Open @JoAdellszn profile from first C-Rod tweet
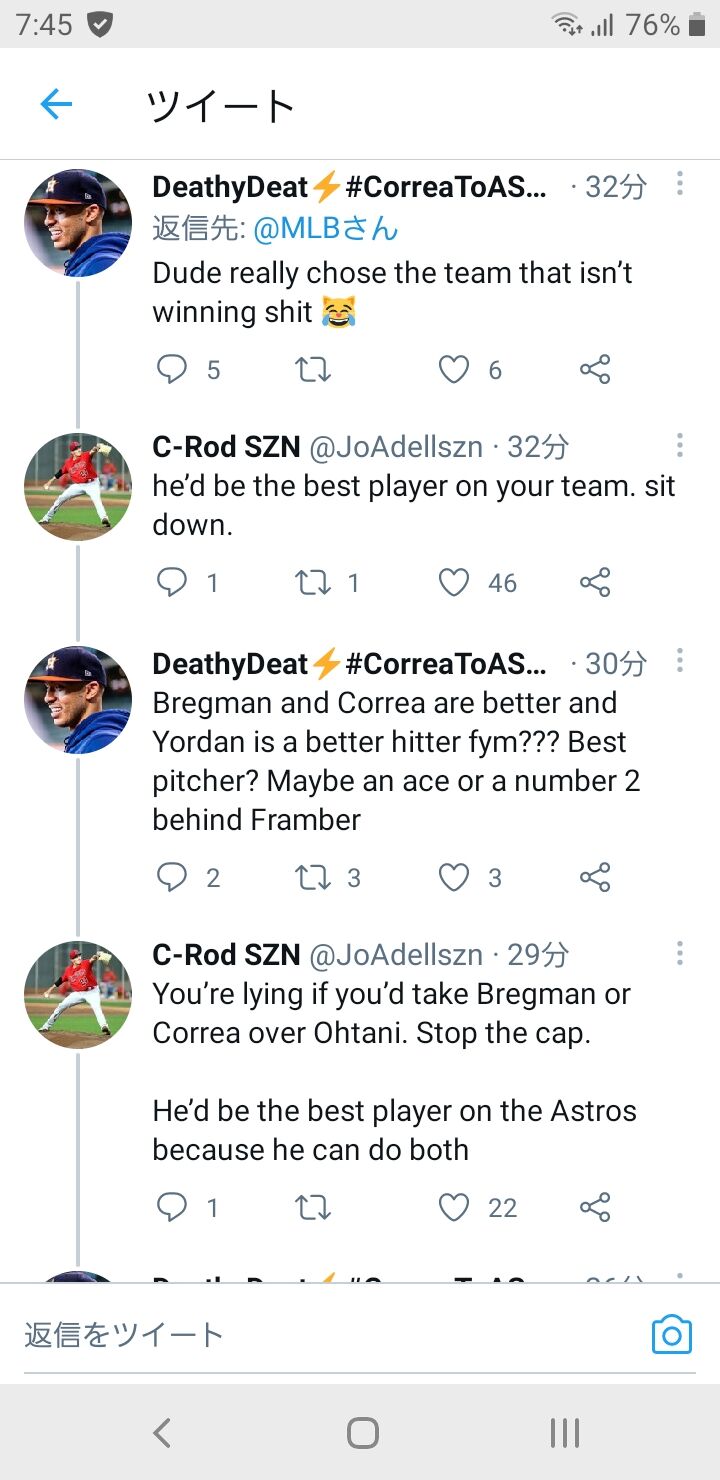The height and width of the screenshot is (1480, 720). click(396, 447)
